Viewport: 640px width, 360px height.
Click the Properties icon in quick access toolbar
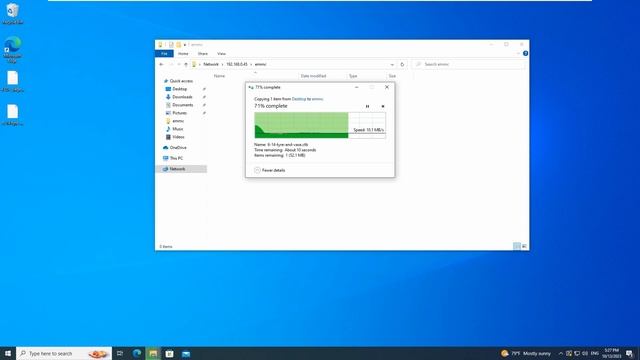[x=171, y=44]
